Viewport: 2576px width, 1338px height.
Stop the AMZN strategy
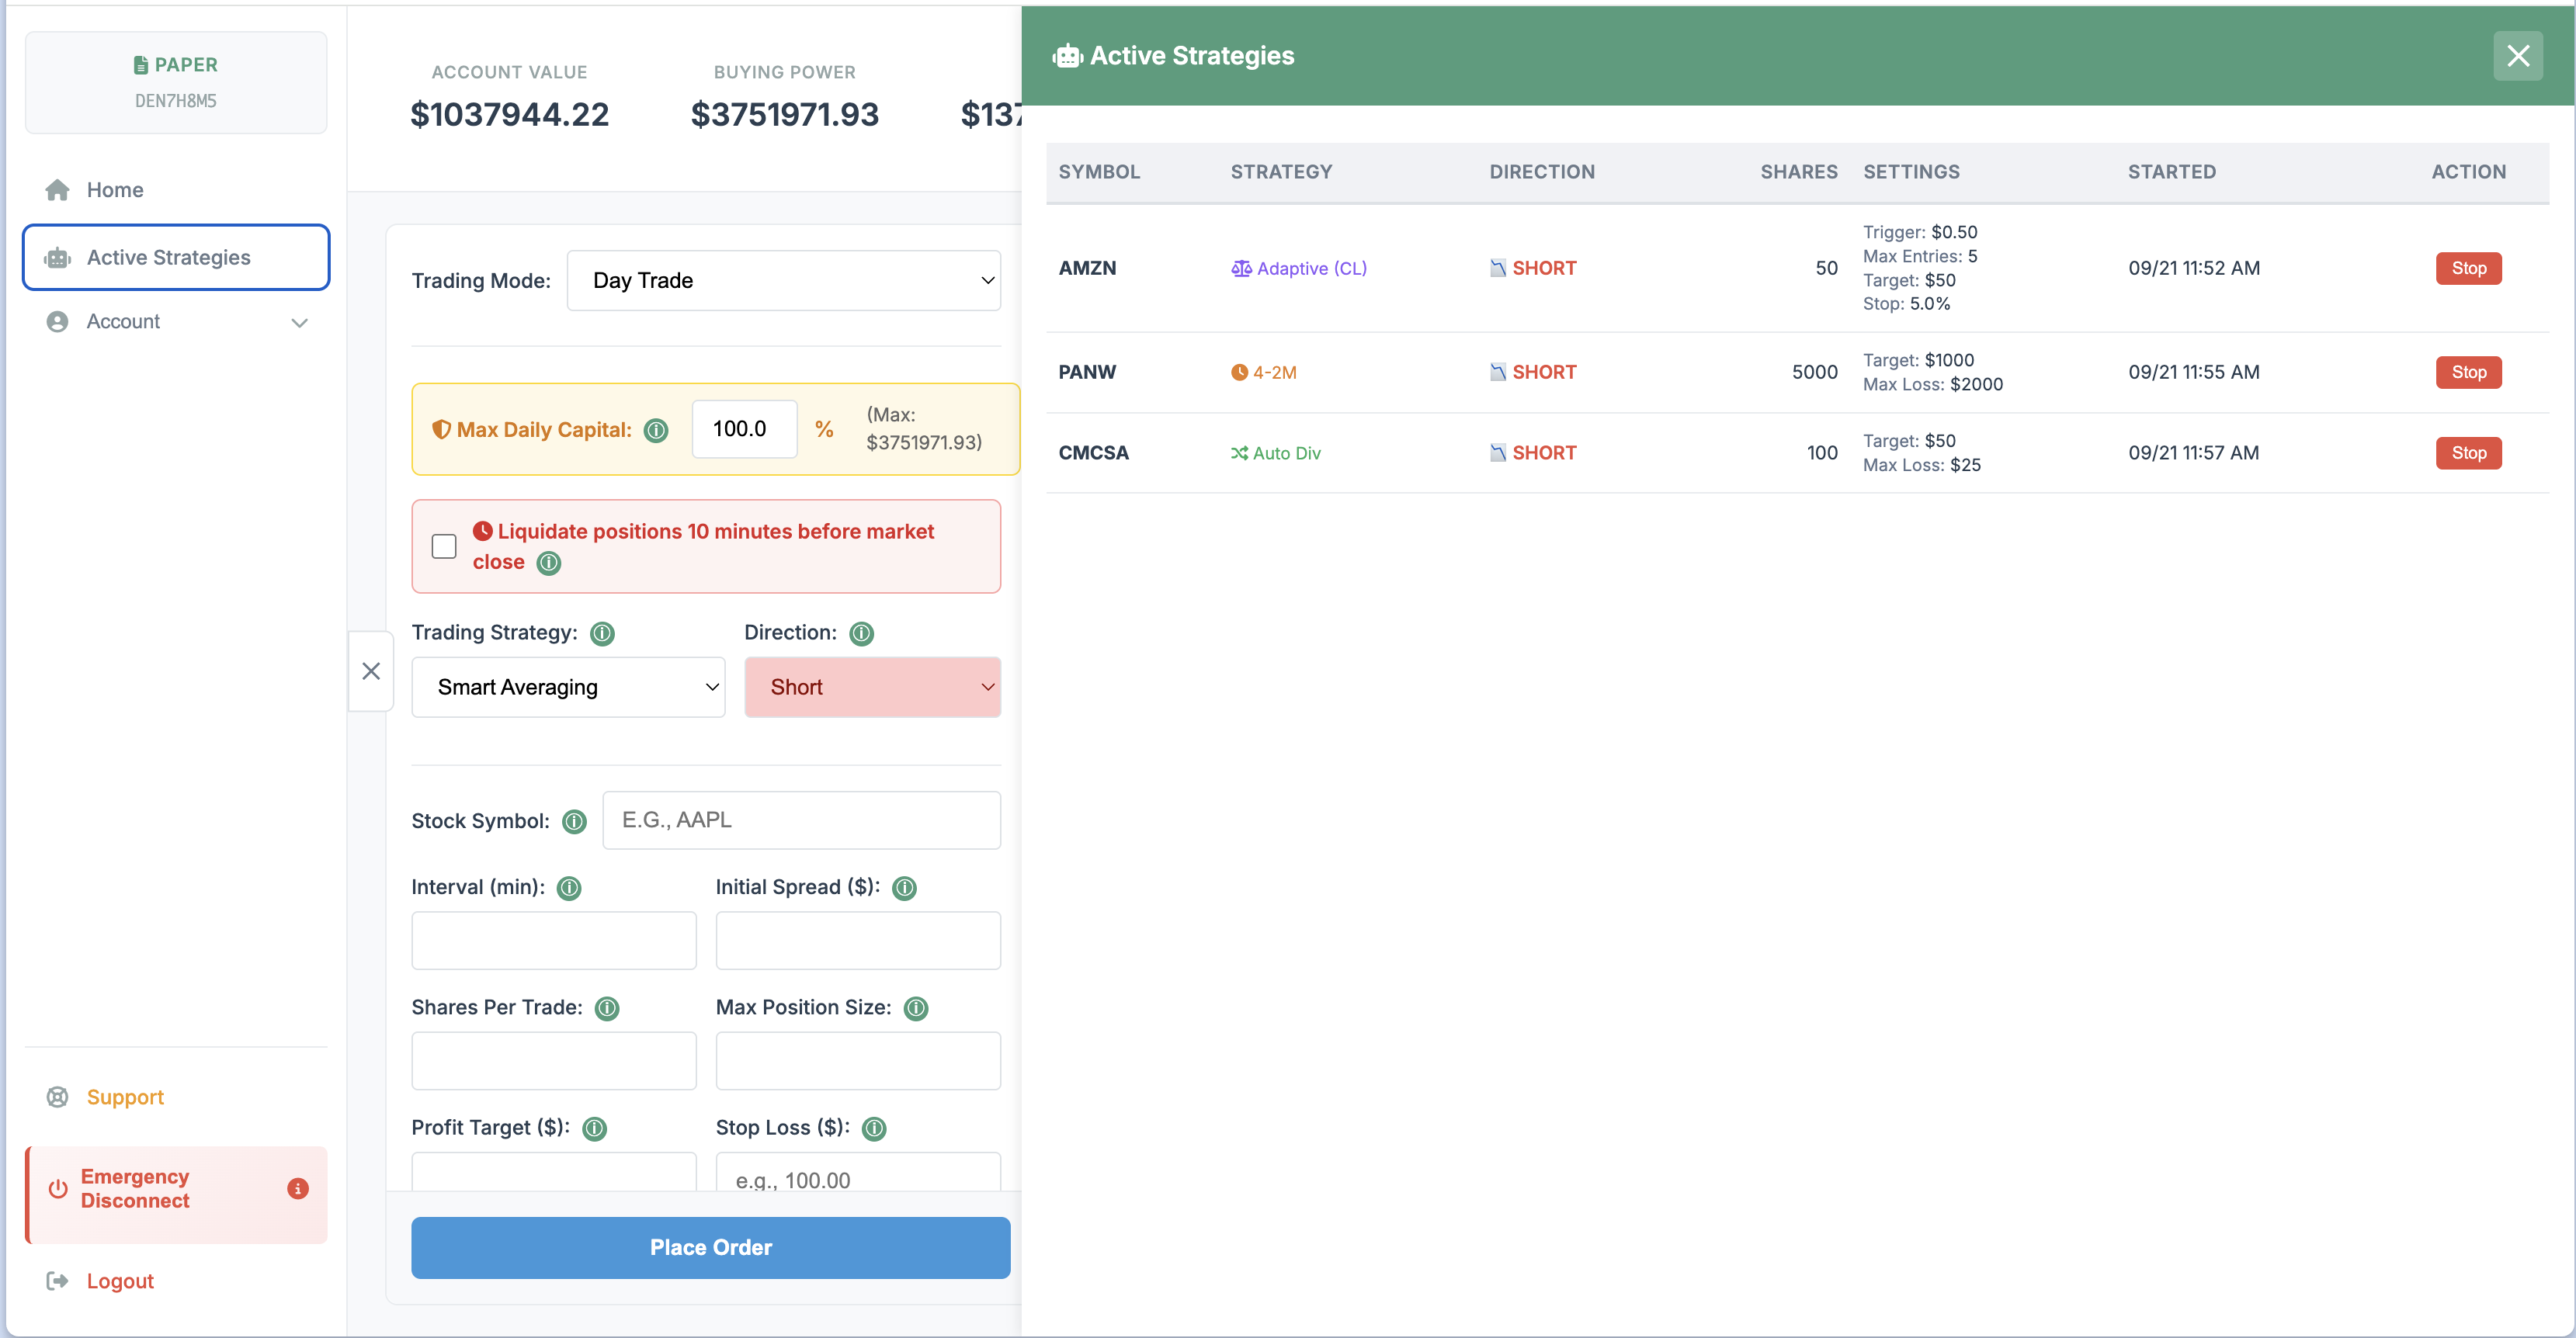coord(2468,268)
